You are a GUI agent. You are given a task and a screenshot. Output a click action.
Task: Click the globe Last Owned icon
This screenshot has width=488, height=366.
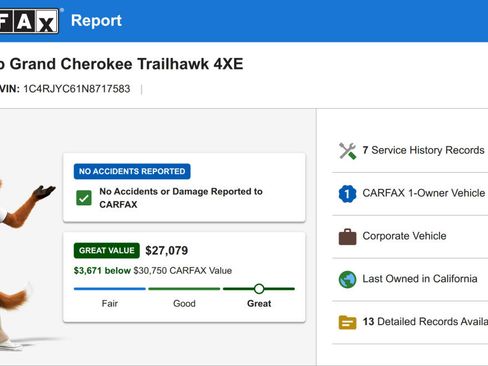(x=347, y=279)
